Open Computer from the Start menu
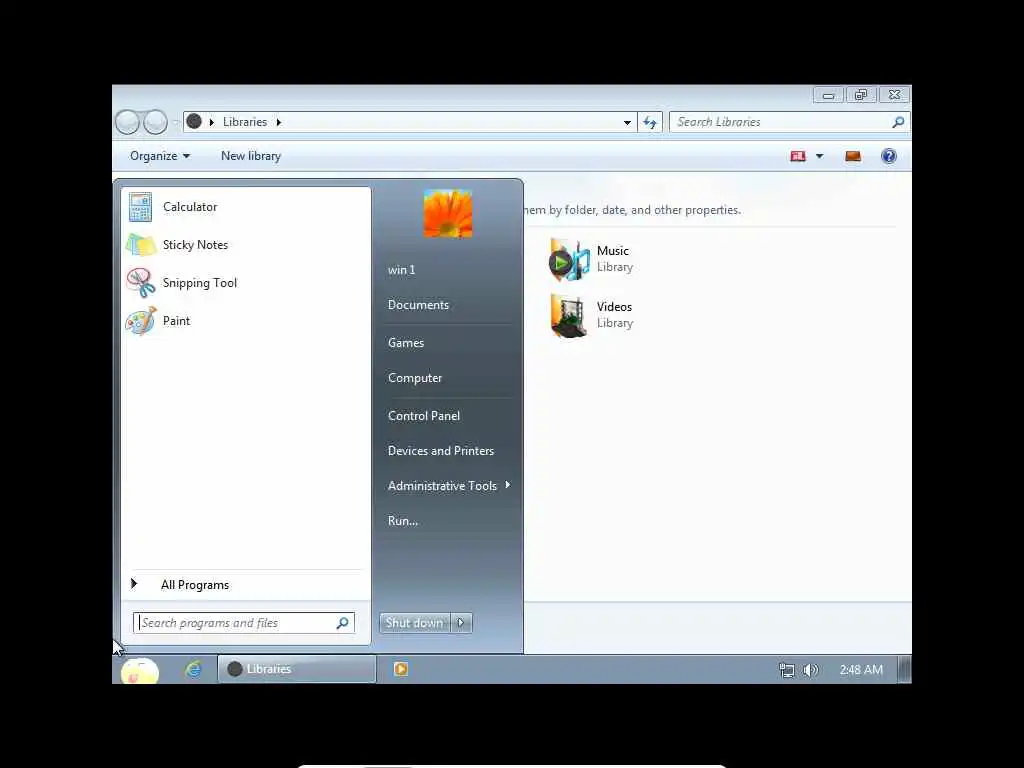The height and width of the screenshot is (768, 1024). pos(415,378)
